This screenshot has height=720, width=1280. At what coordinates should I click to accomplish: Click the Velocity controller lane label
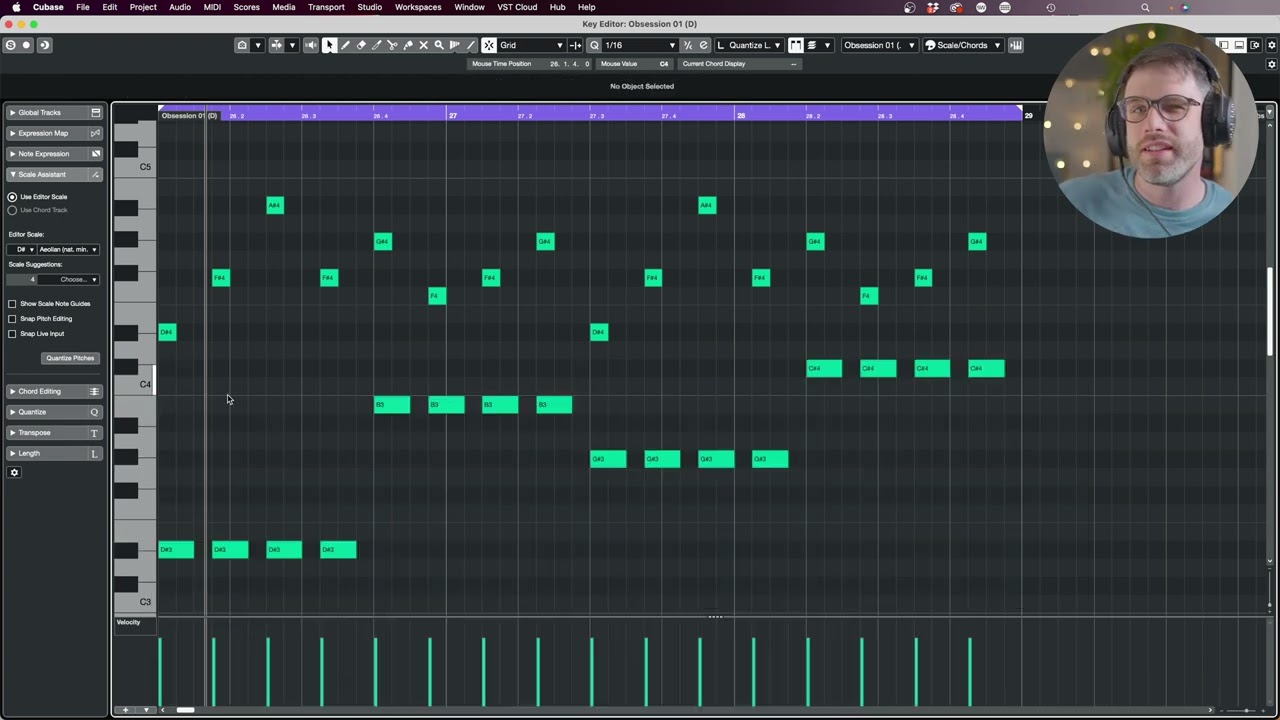(x=129, y=622)
